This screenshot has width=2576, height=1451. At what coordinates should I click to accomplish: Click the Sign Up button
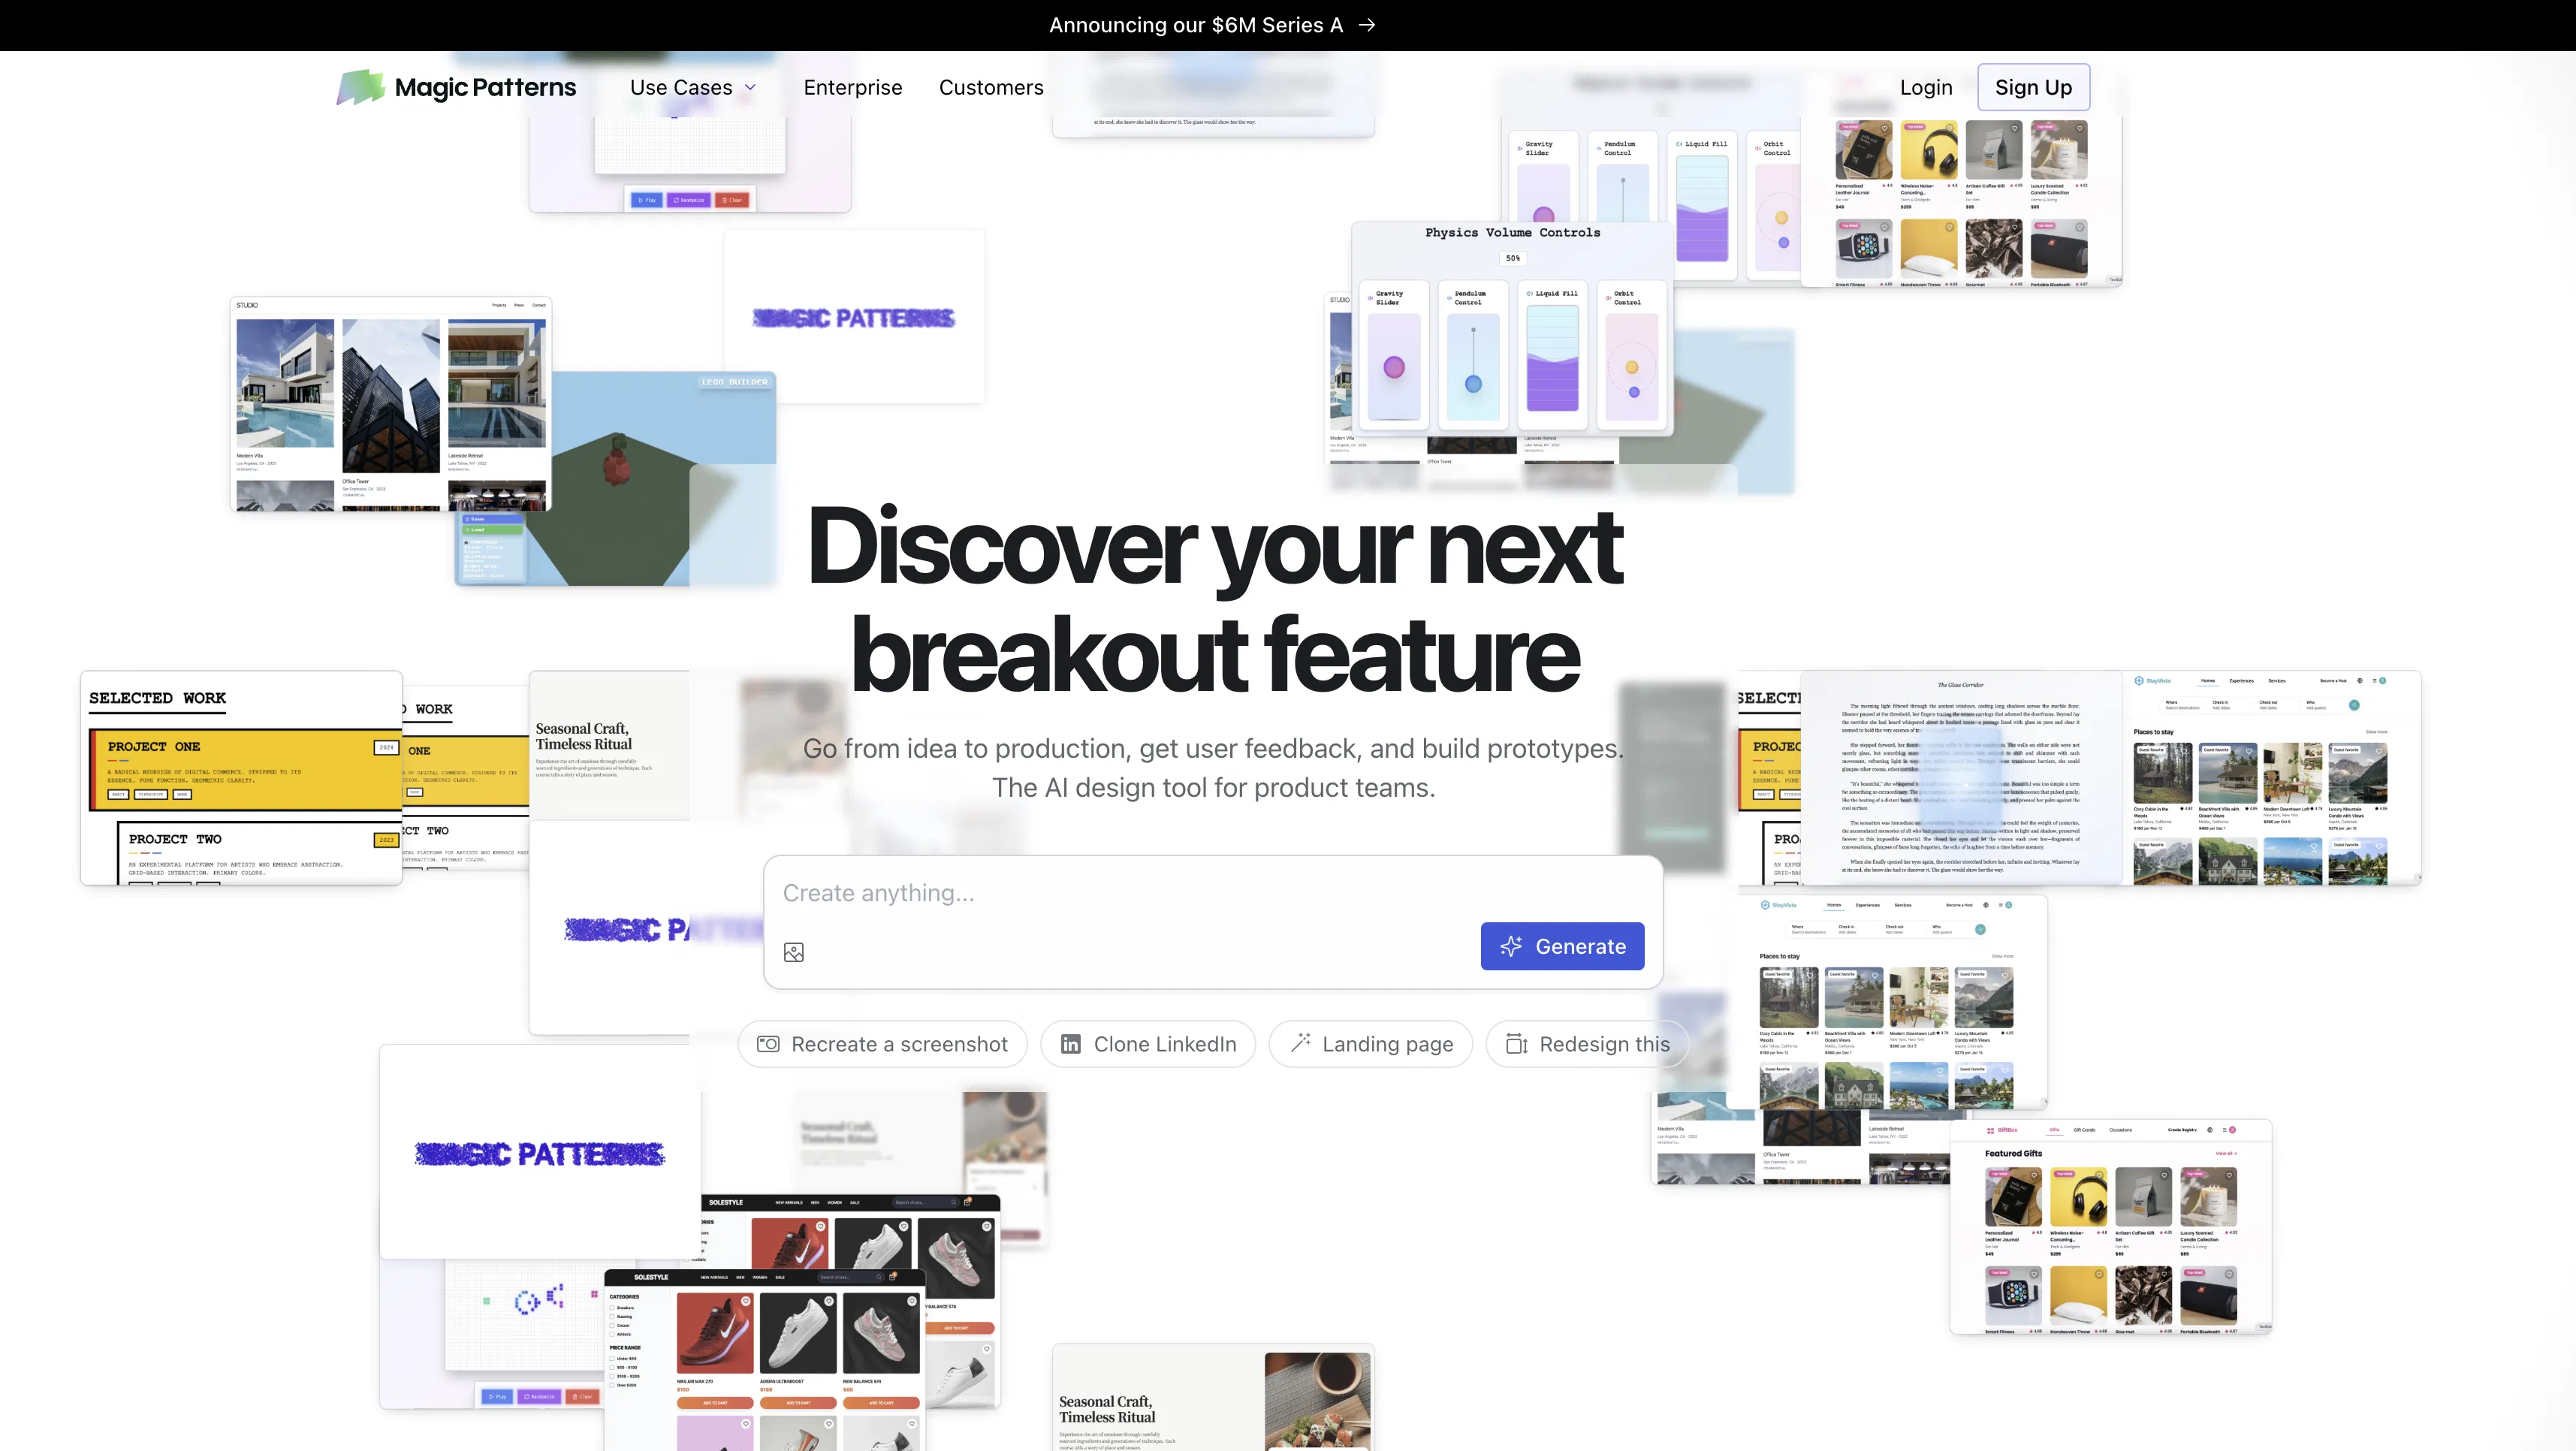pyautogui.click(x=2033, y=87)
